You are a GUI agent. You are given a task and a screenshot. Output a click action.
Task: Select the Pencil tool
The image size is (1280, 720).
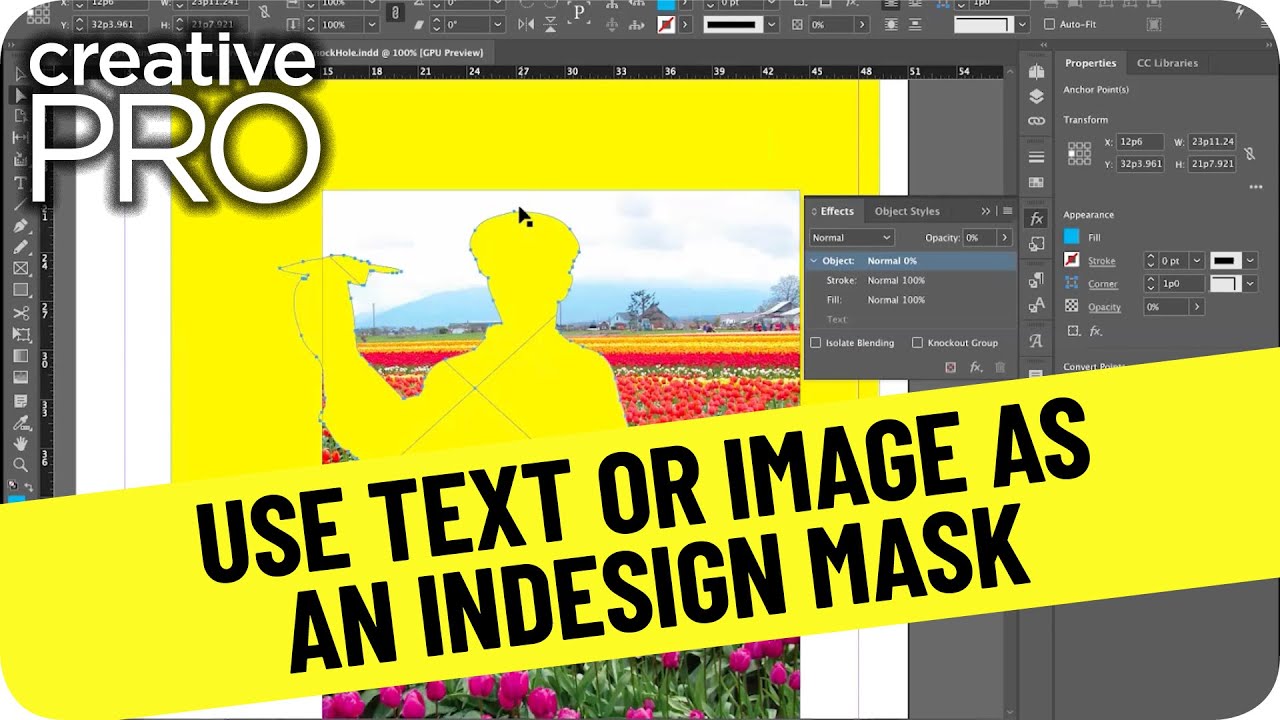tap(20, 246)
